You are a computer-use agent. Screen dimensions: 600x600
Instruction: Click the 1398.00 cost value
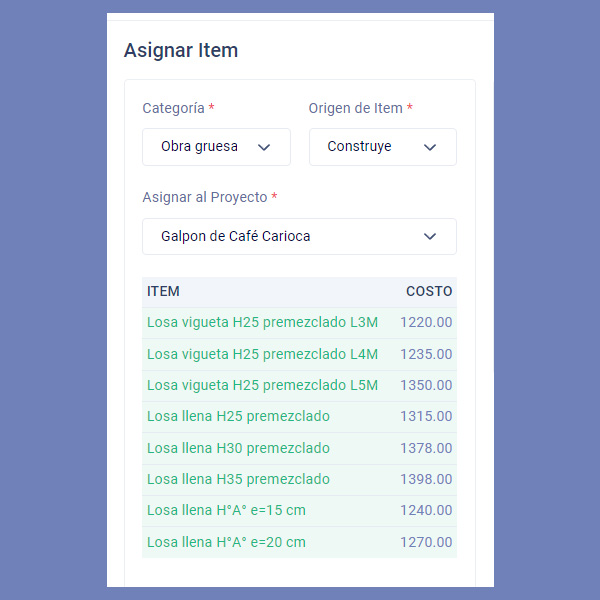coord(426,479)
